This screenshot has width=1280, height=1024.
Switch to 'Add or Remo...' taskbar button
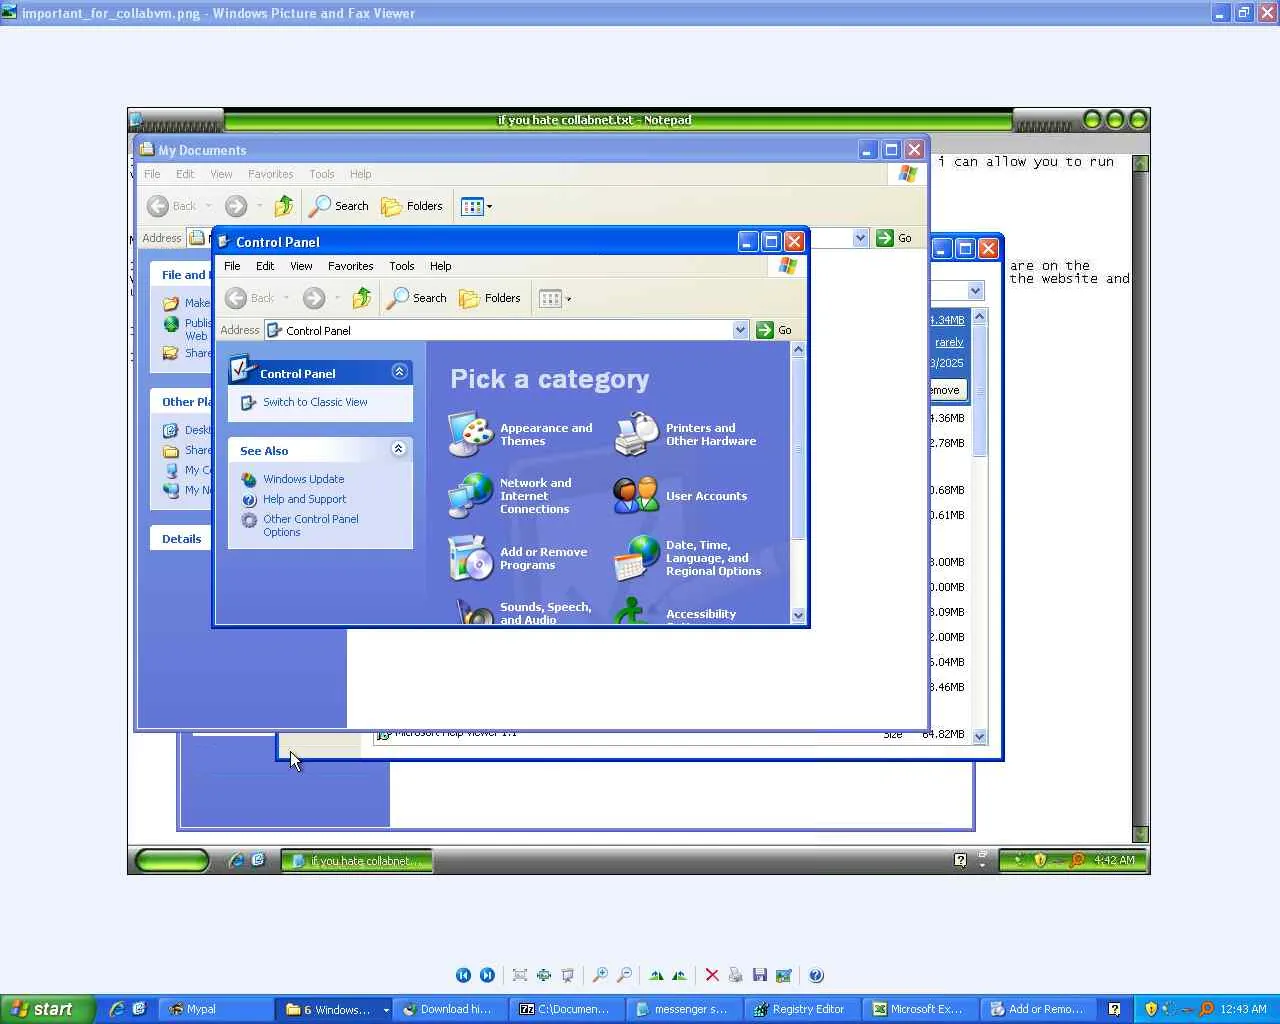tap(1039, 1009)
